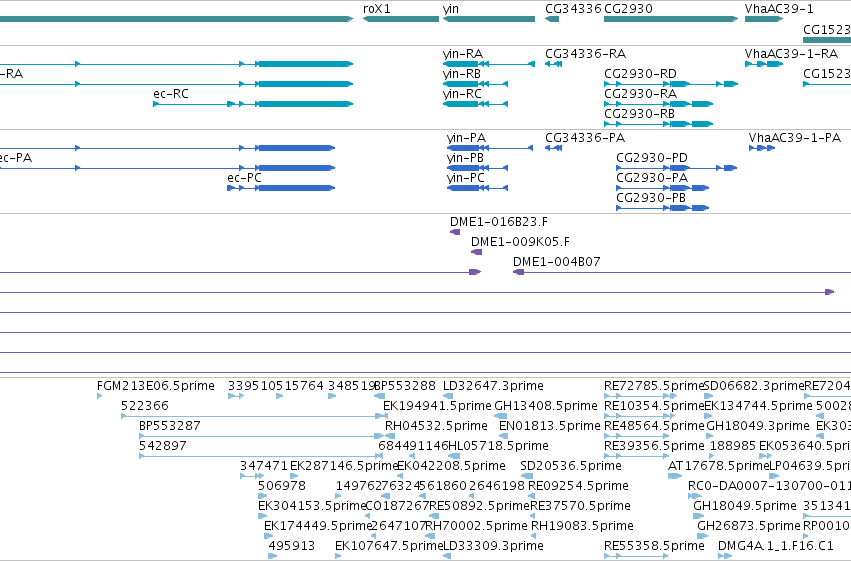Select EST EK304153.5prime
This screenshot has height=561, width=851.
click(262, 517)
